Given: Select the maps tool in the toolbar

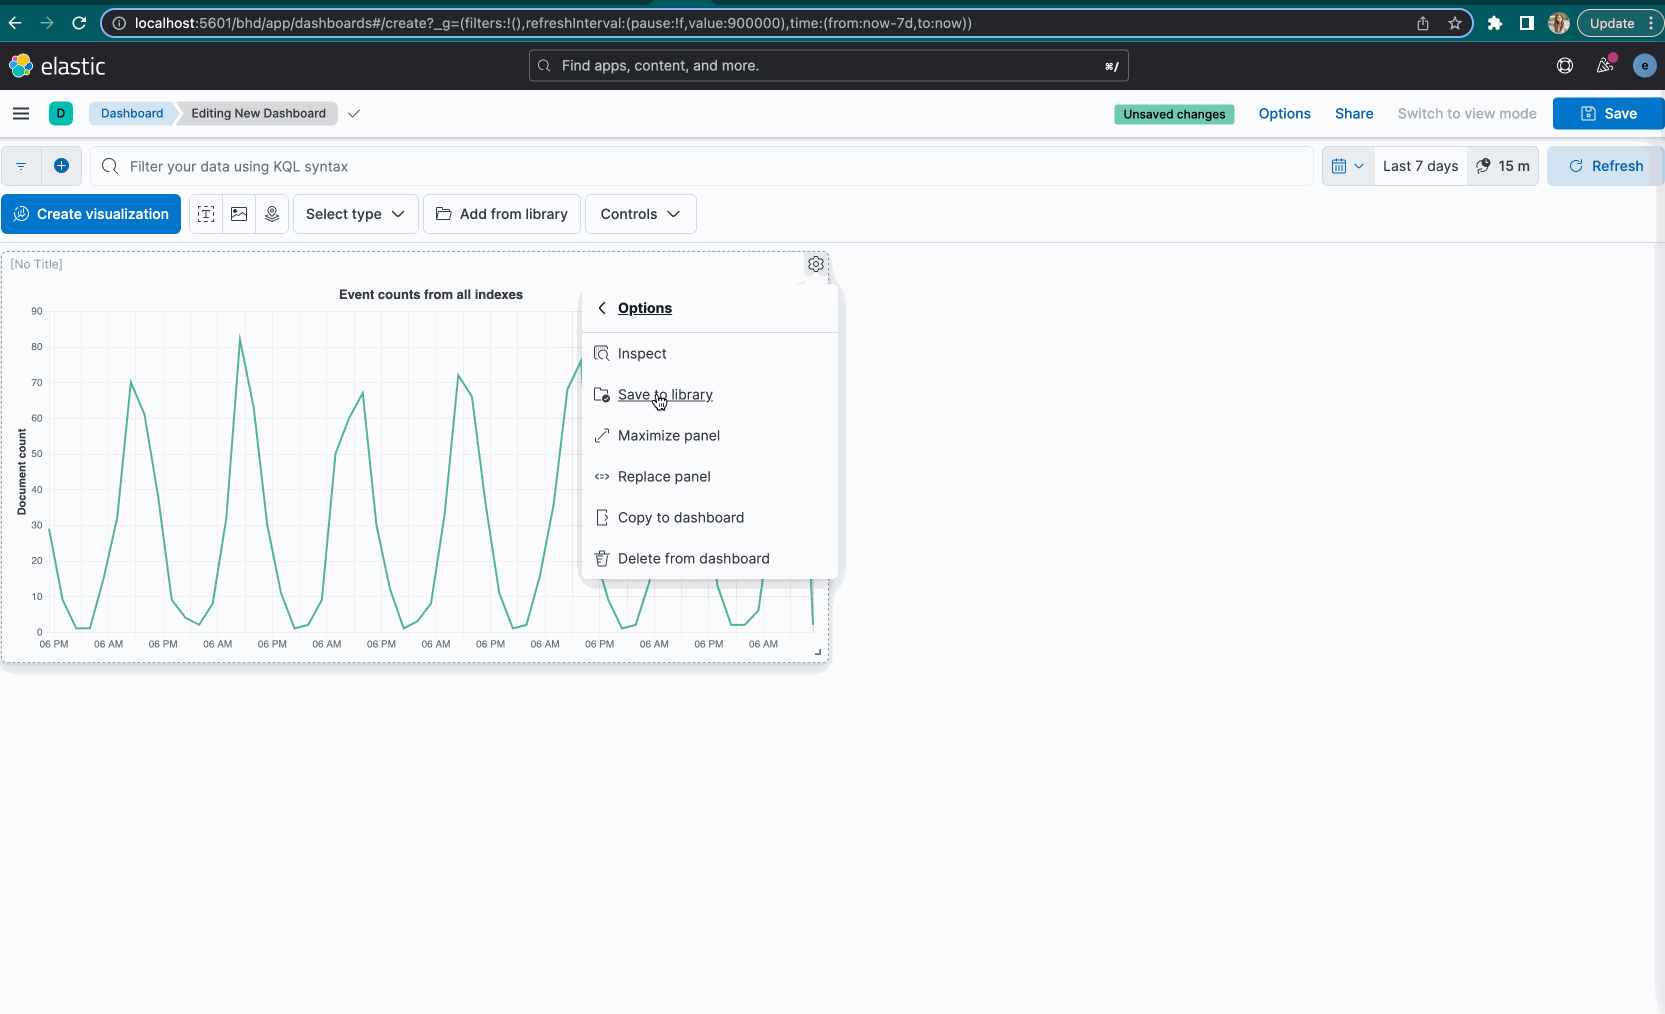Looking at the screenshot, I should (x=272, y=214).
